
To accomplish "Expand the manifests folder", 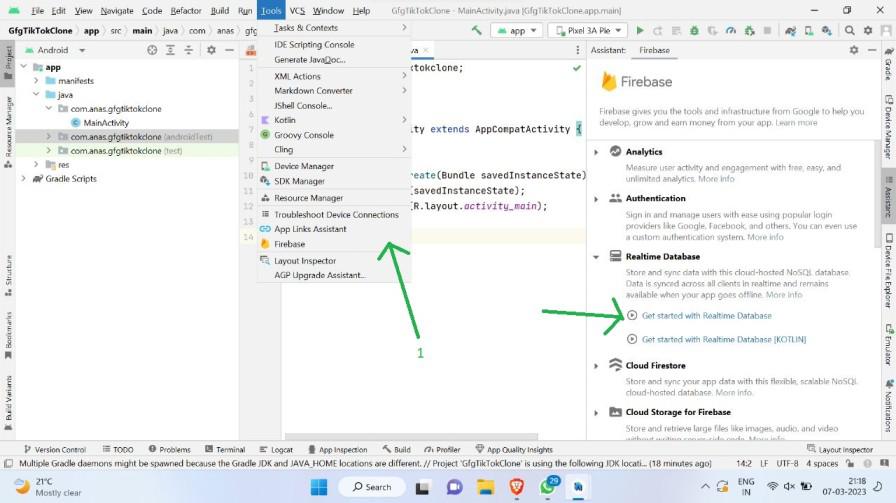I will tap(36, 81).
